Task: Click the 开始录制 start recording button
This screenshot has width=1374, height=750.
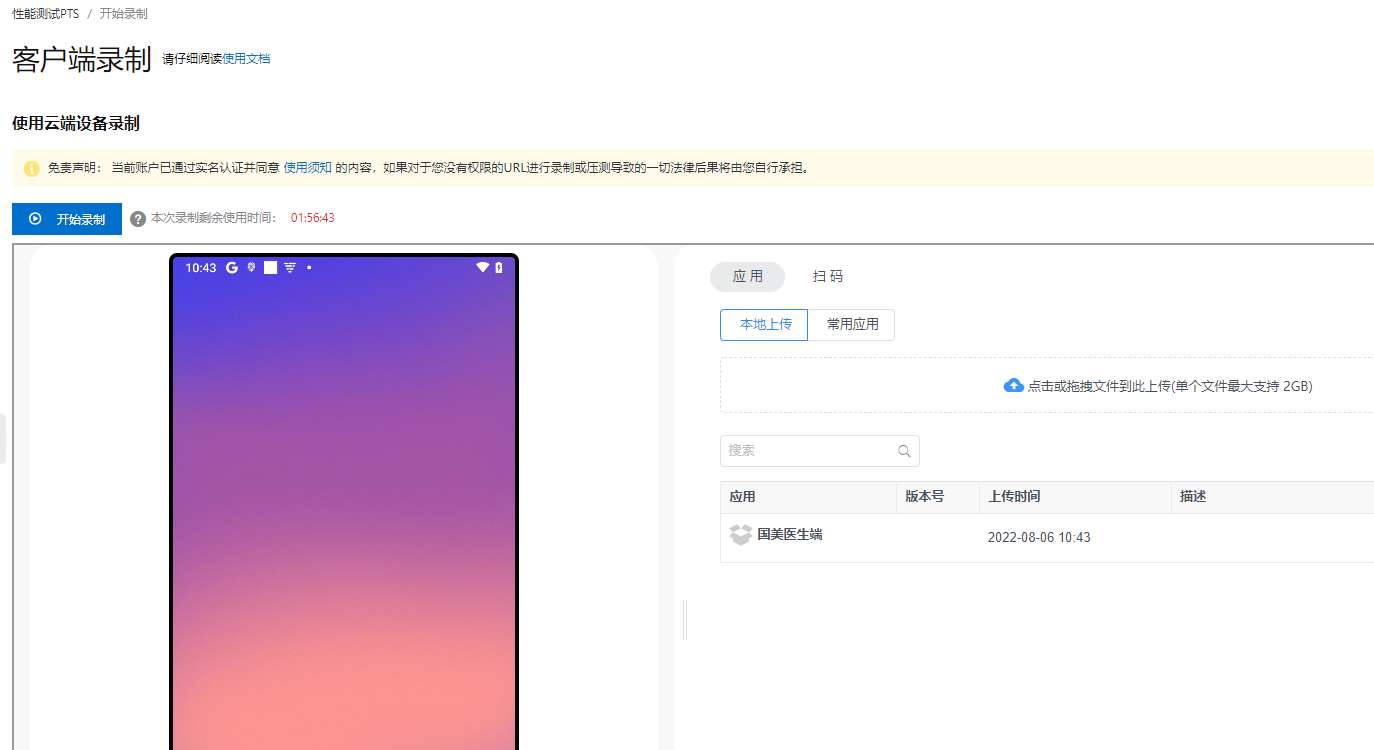Action: 67,219
